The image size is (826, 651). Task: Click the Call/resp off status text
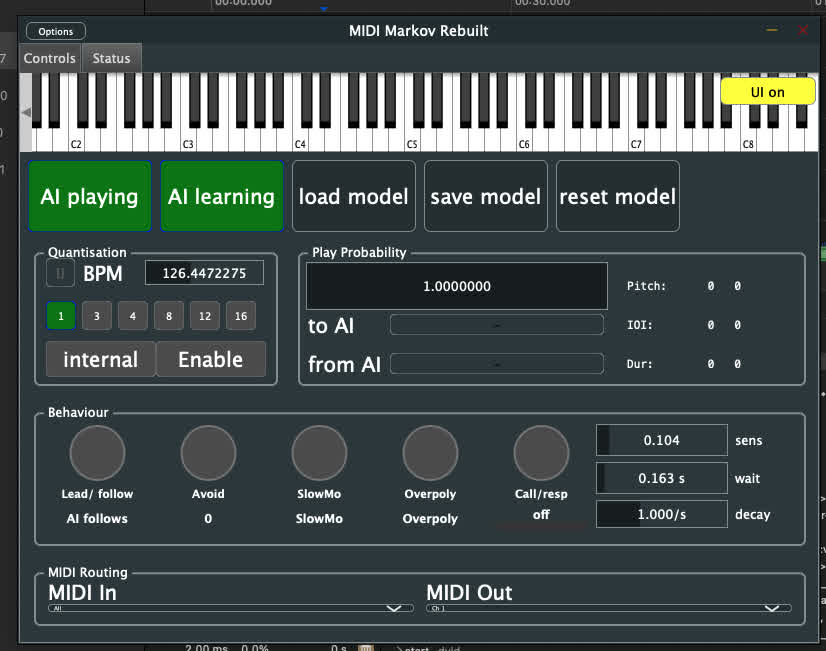pos(541,514)
